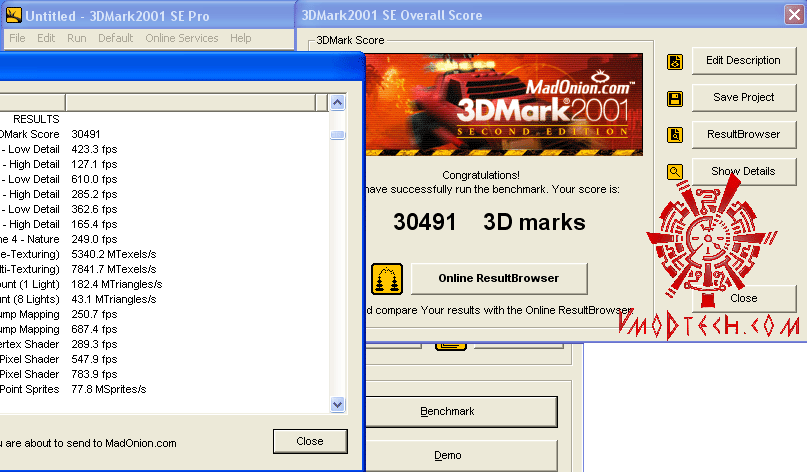
Task: Close the results details dialog
Action: [x=310, y=441]
